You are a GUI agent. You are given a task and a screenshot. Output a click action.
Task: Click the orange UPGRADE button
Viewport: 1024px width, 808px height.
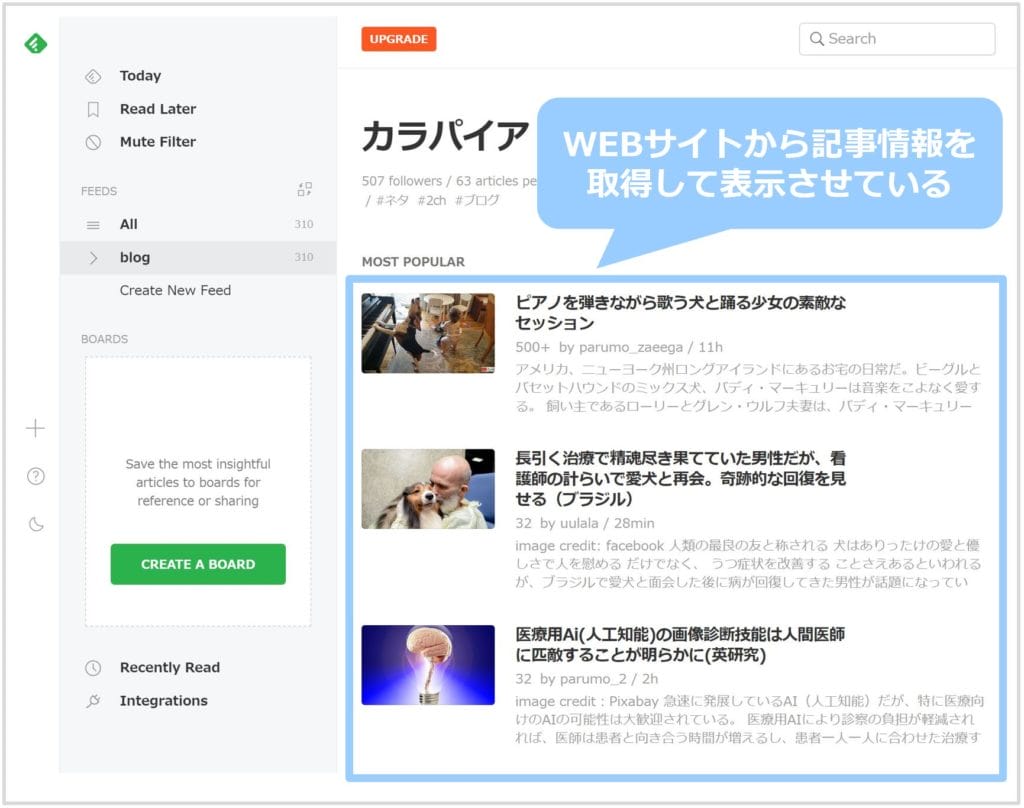(x=399, y=39)
